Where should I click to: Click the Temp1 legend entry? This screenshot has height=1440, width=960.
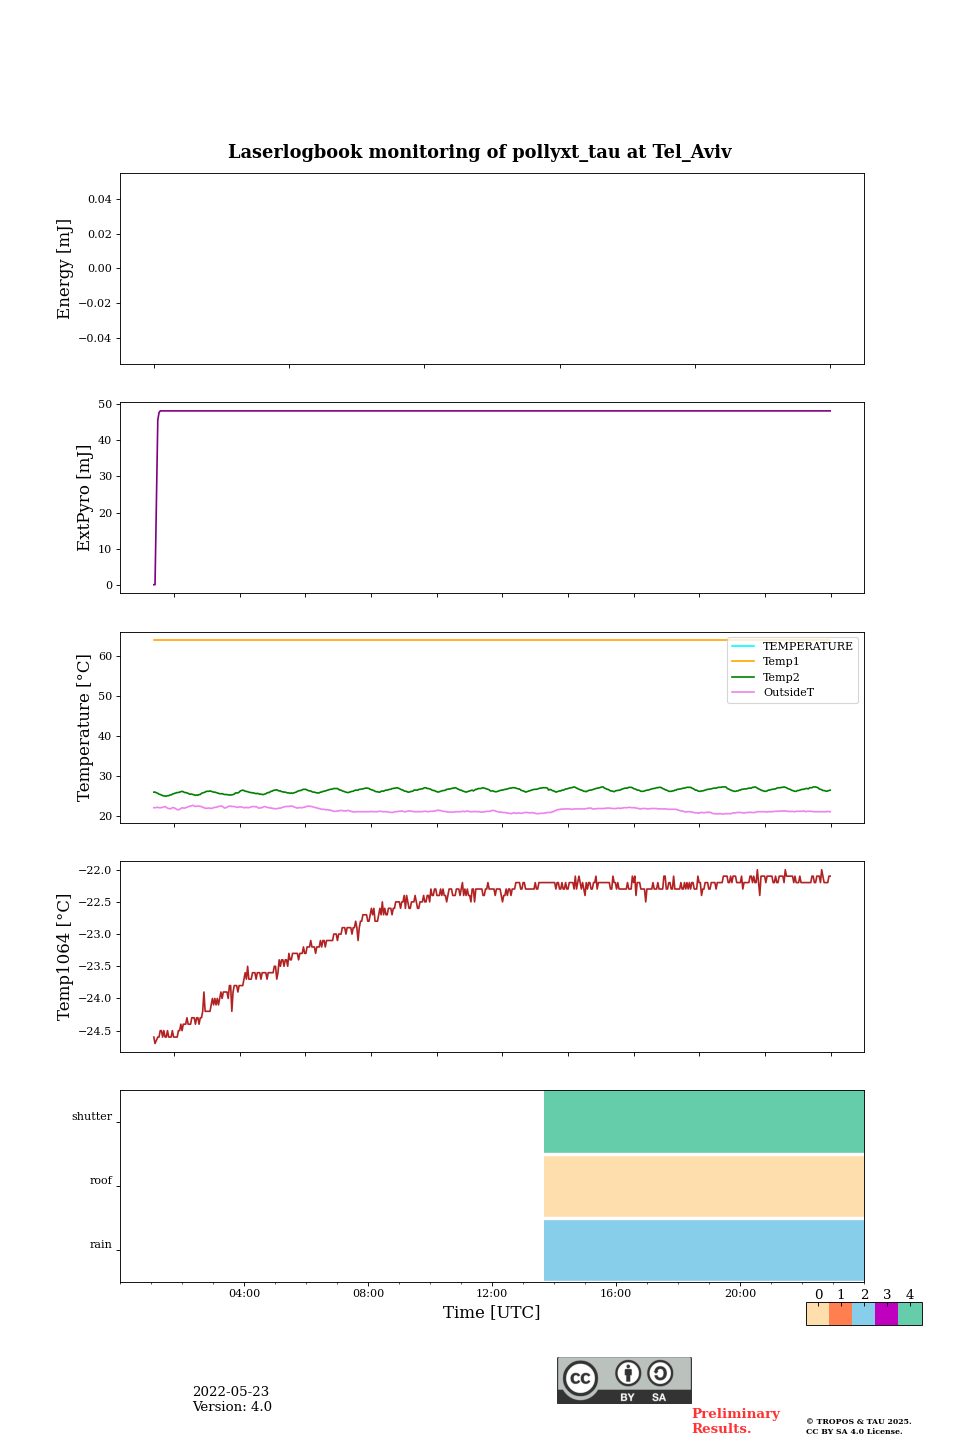tap(766, 662)
